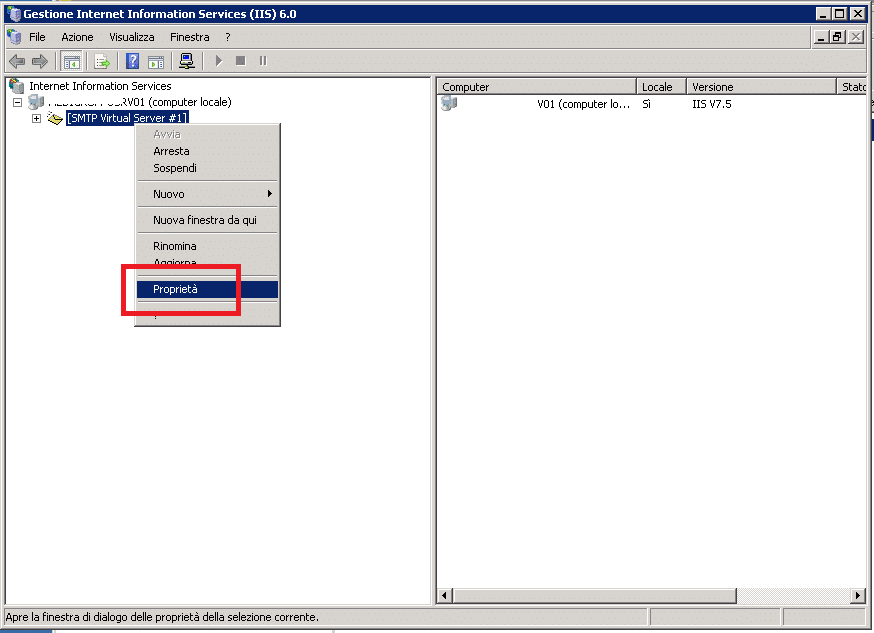Click the Export List toolbar icon
Screen dimensions: 874x633
tap(102, 61)
